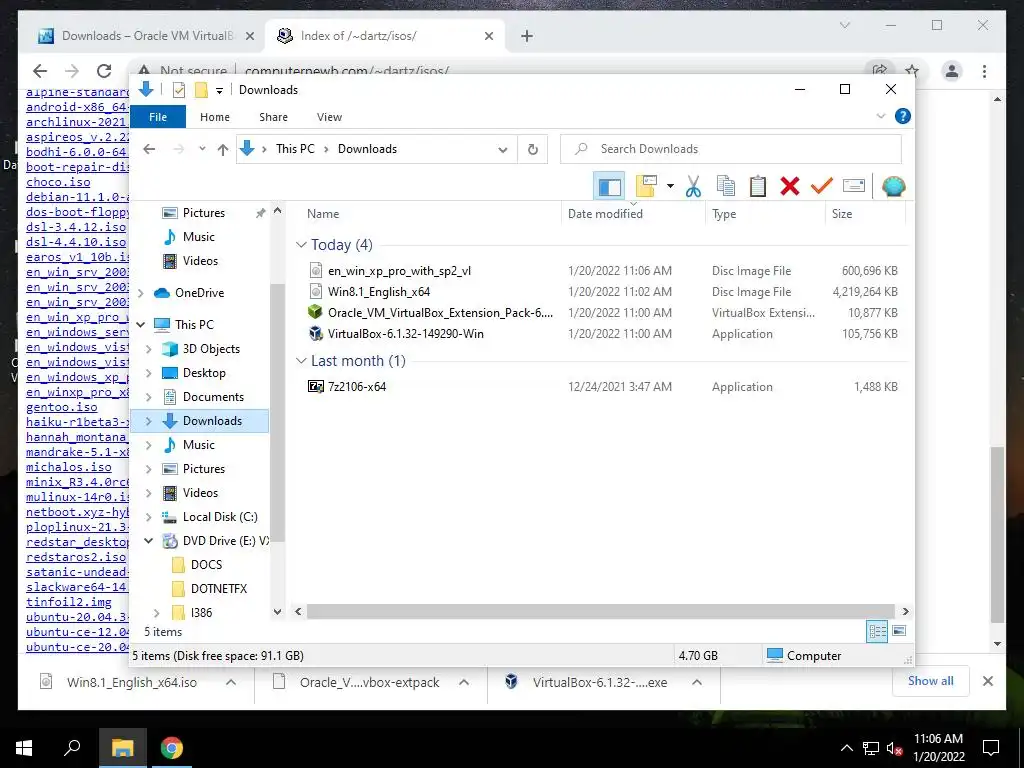Sort by Type column header
Image resolution: width=1024 pixels, height=768 pixels.
pos(724,214)
